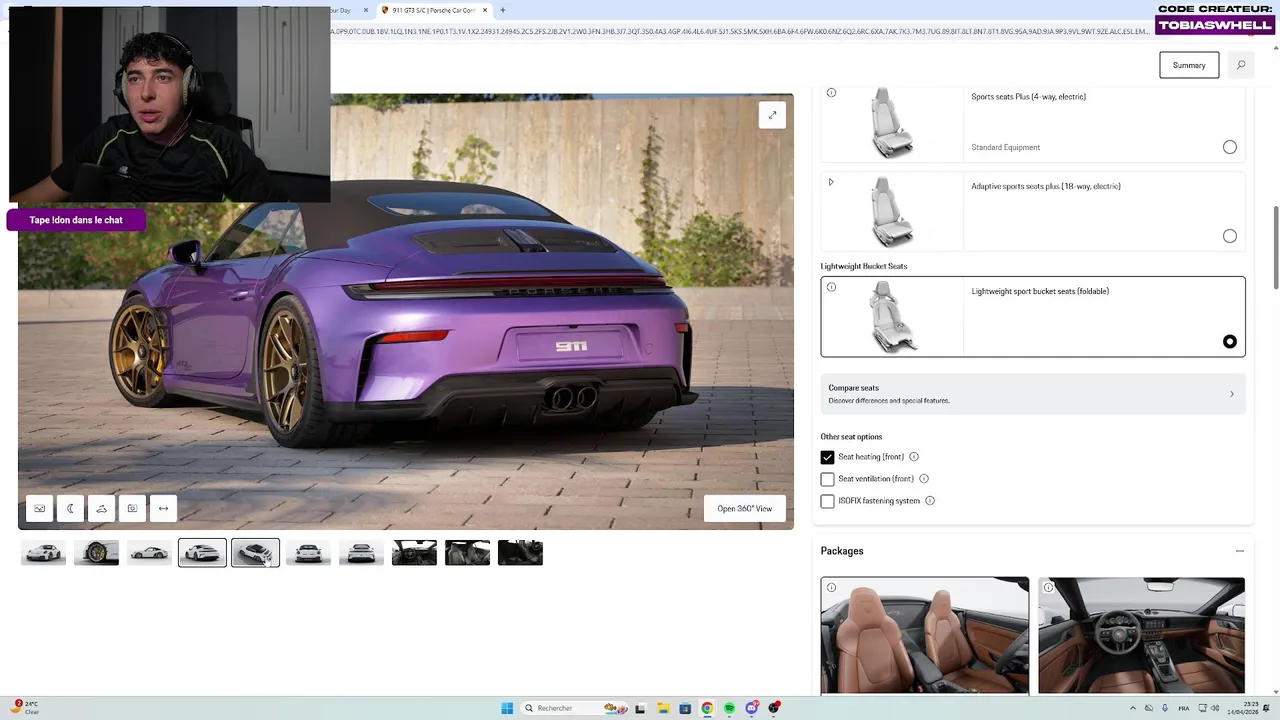The width and height of the screenshot is (1280, 720).
Task: Click the 'Tape !don dans le chat' banner
Action: 76,220
